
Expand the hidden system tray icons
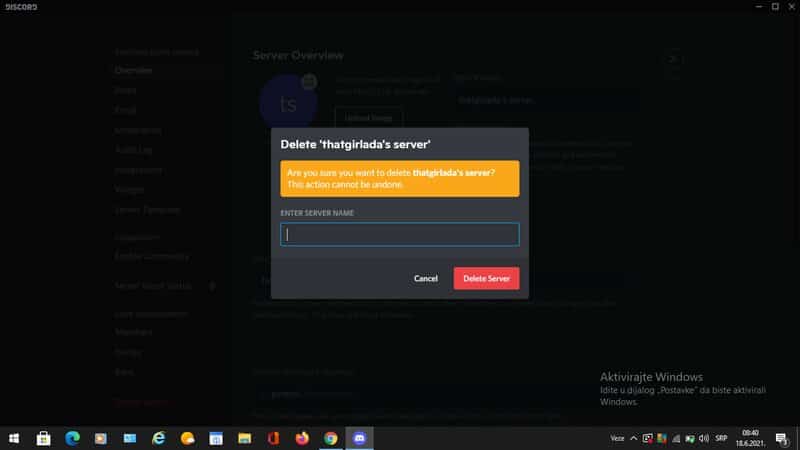(x=634, y=438)
